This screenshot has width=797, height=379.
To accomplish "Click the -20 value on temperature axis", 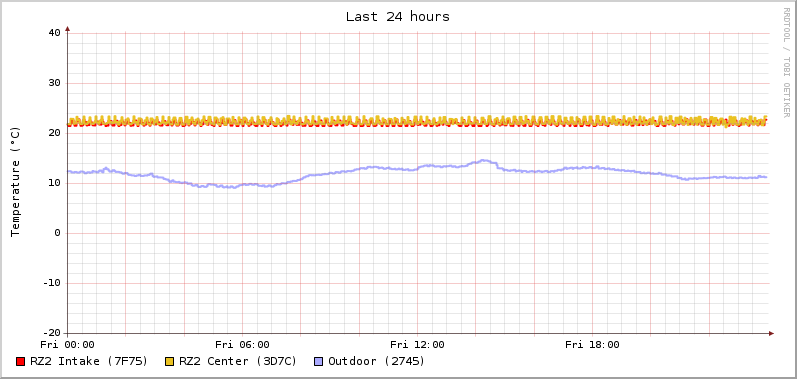I will pos(52,333).
